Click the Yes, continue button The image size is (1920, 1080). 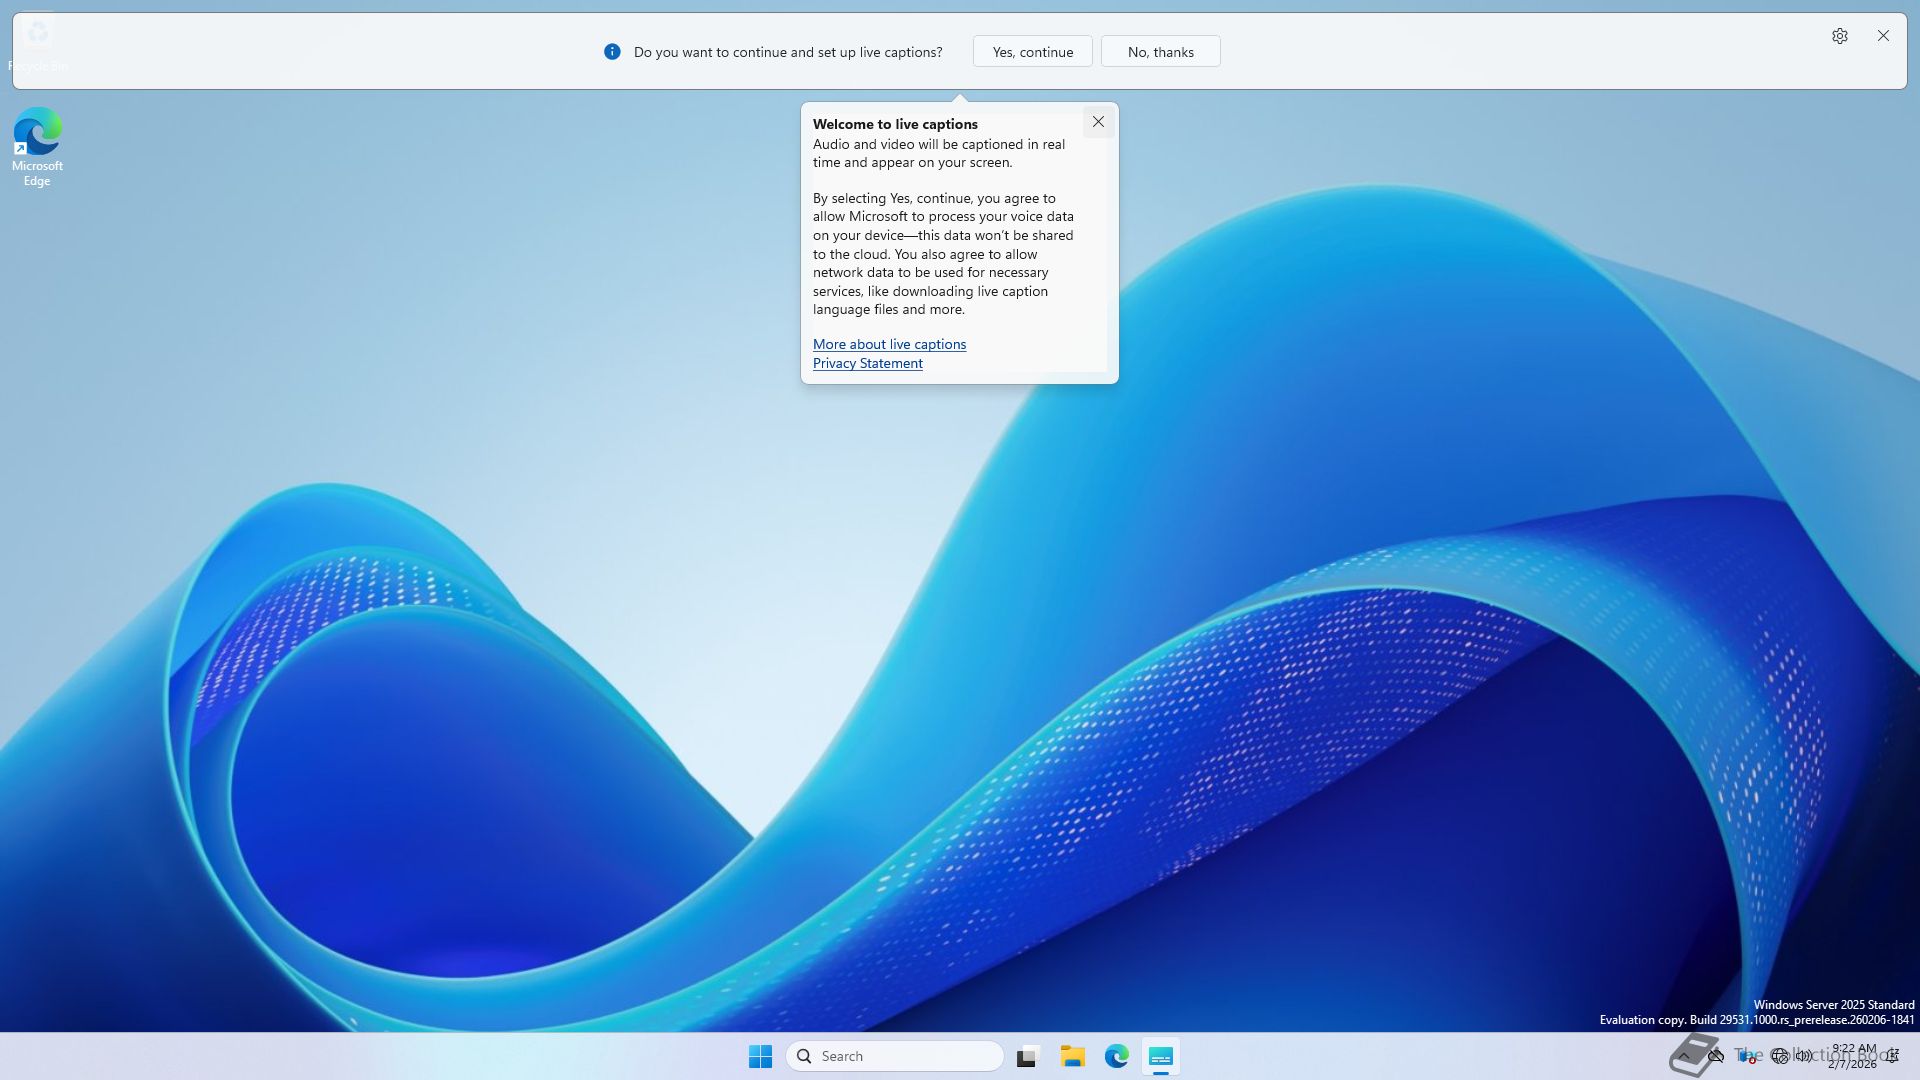(x=1032, y=52)
